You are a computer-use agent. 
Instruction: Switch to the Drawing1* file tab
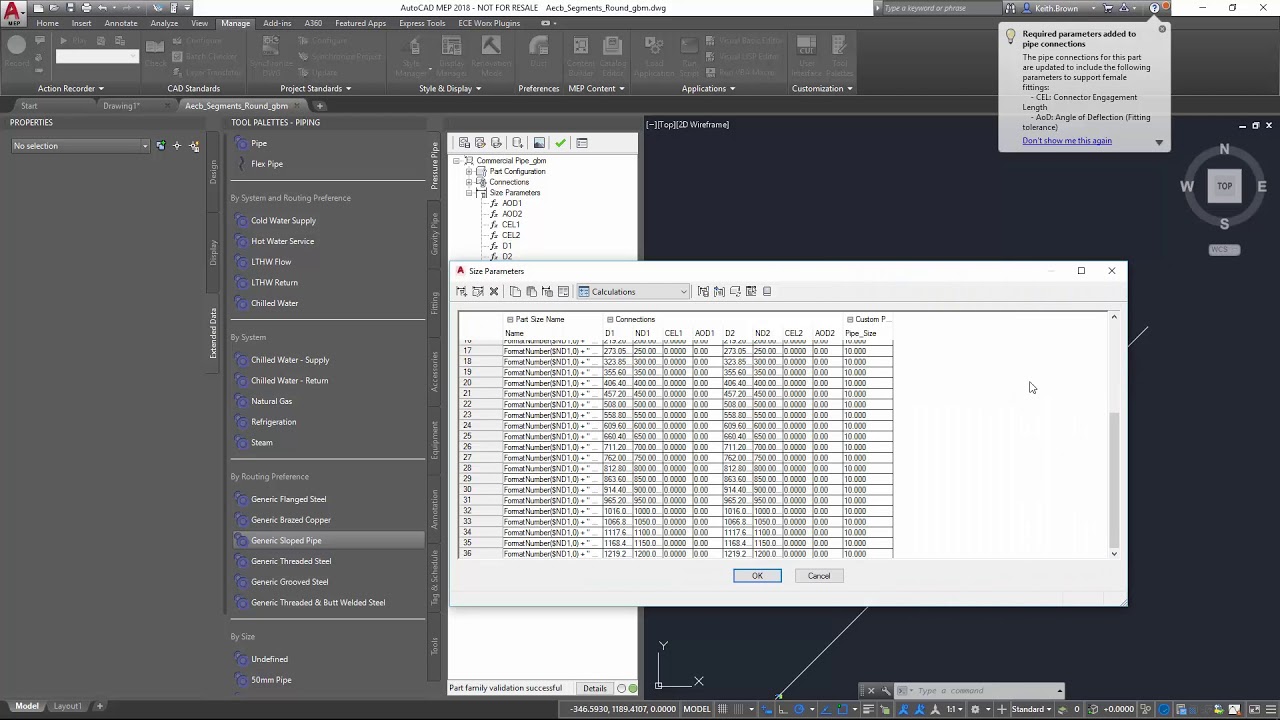[x=122, y=106]
